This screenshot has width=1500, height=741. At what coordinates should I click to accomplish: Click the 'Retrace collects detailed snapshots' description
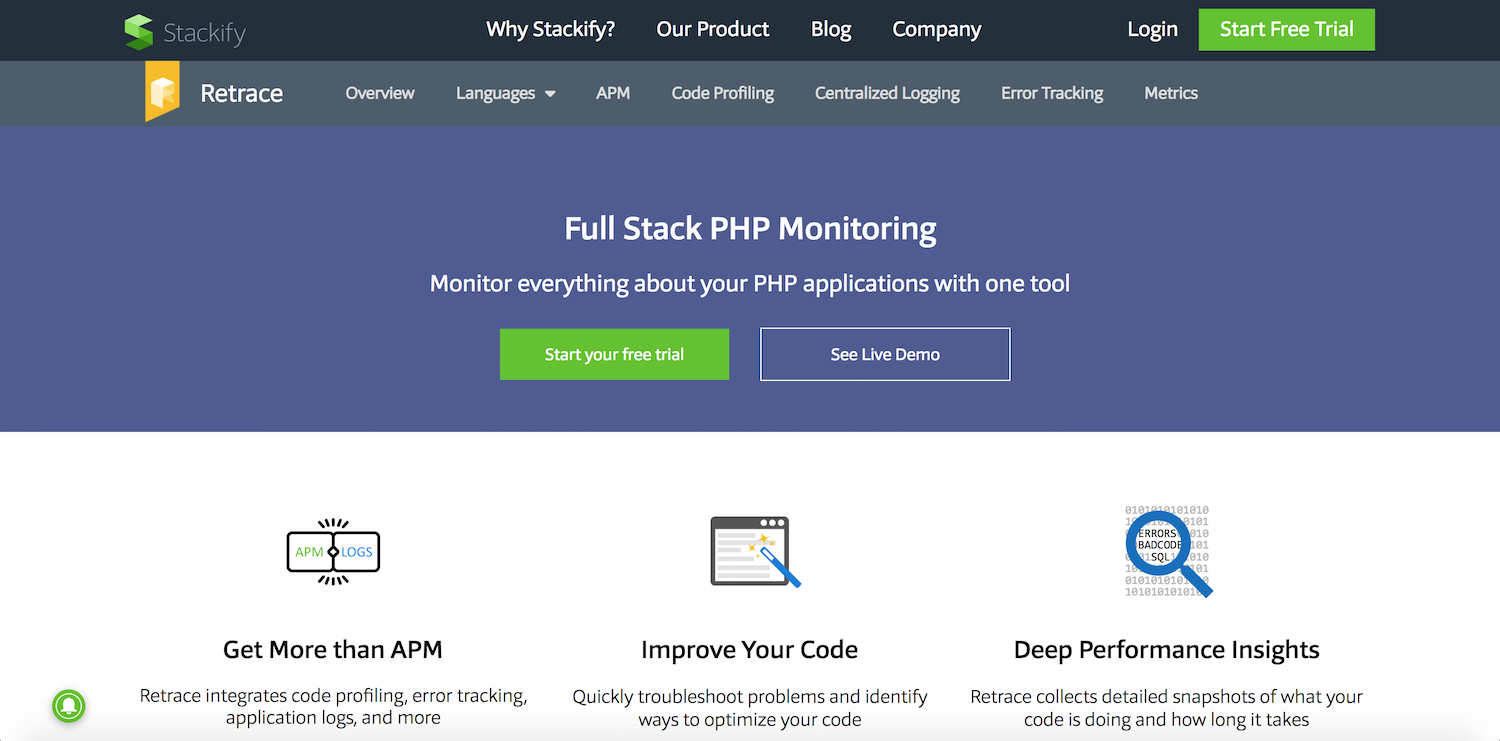tap(1167, 707)
